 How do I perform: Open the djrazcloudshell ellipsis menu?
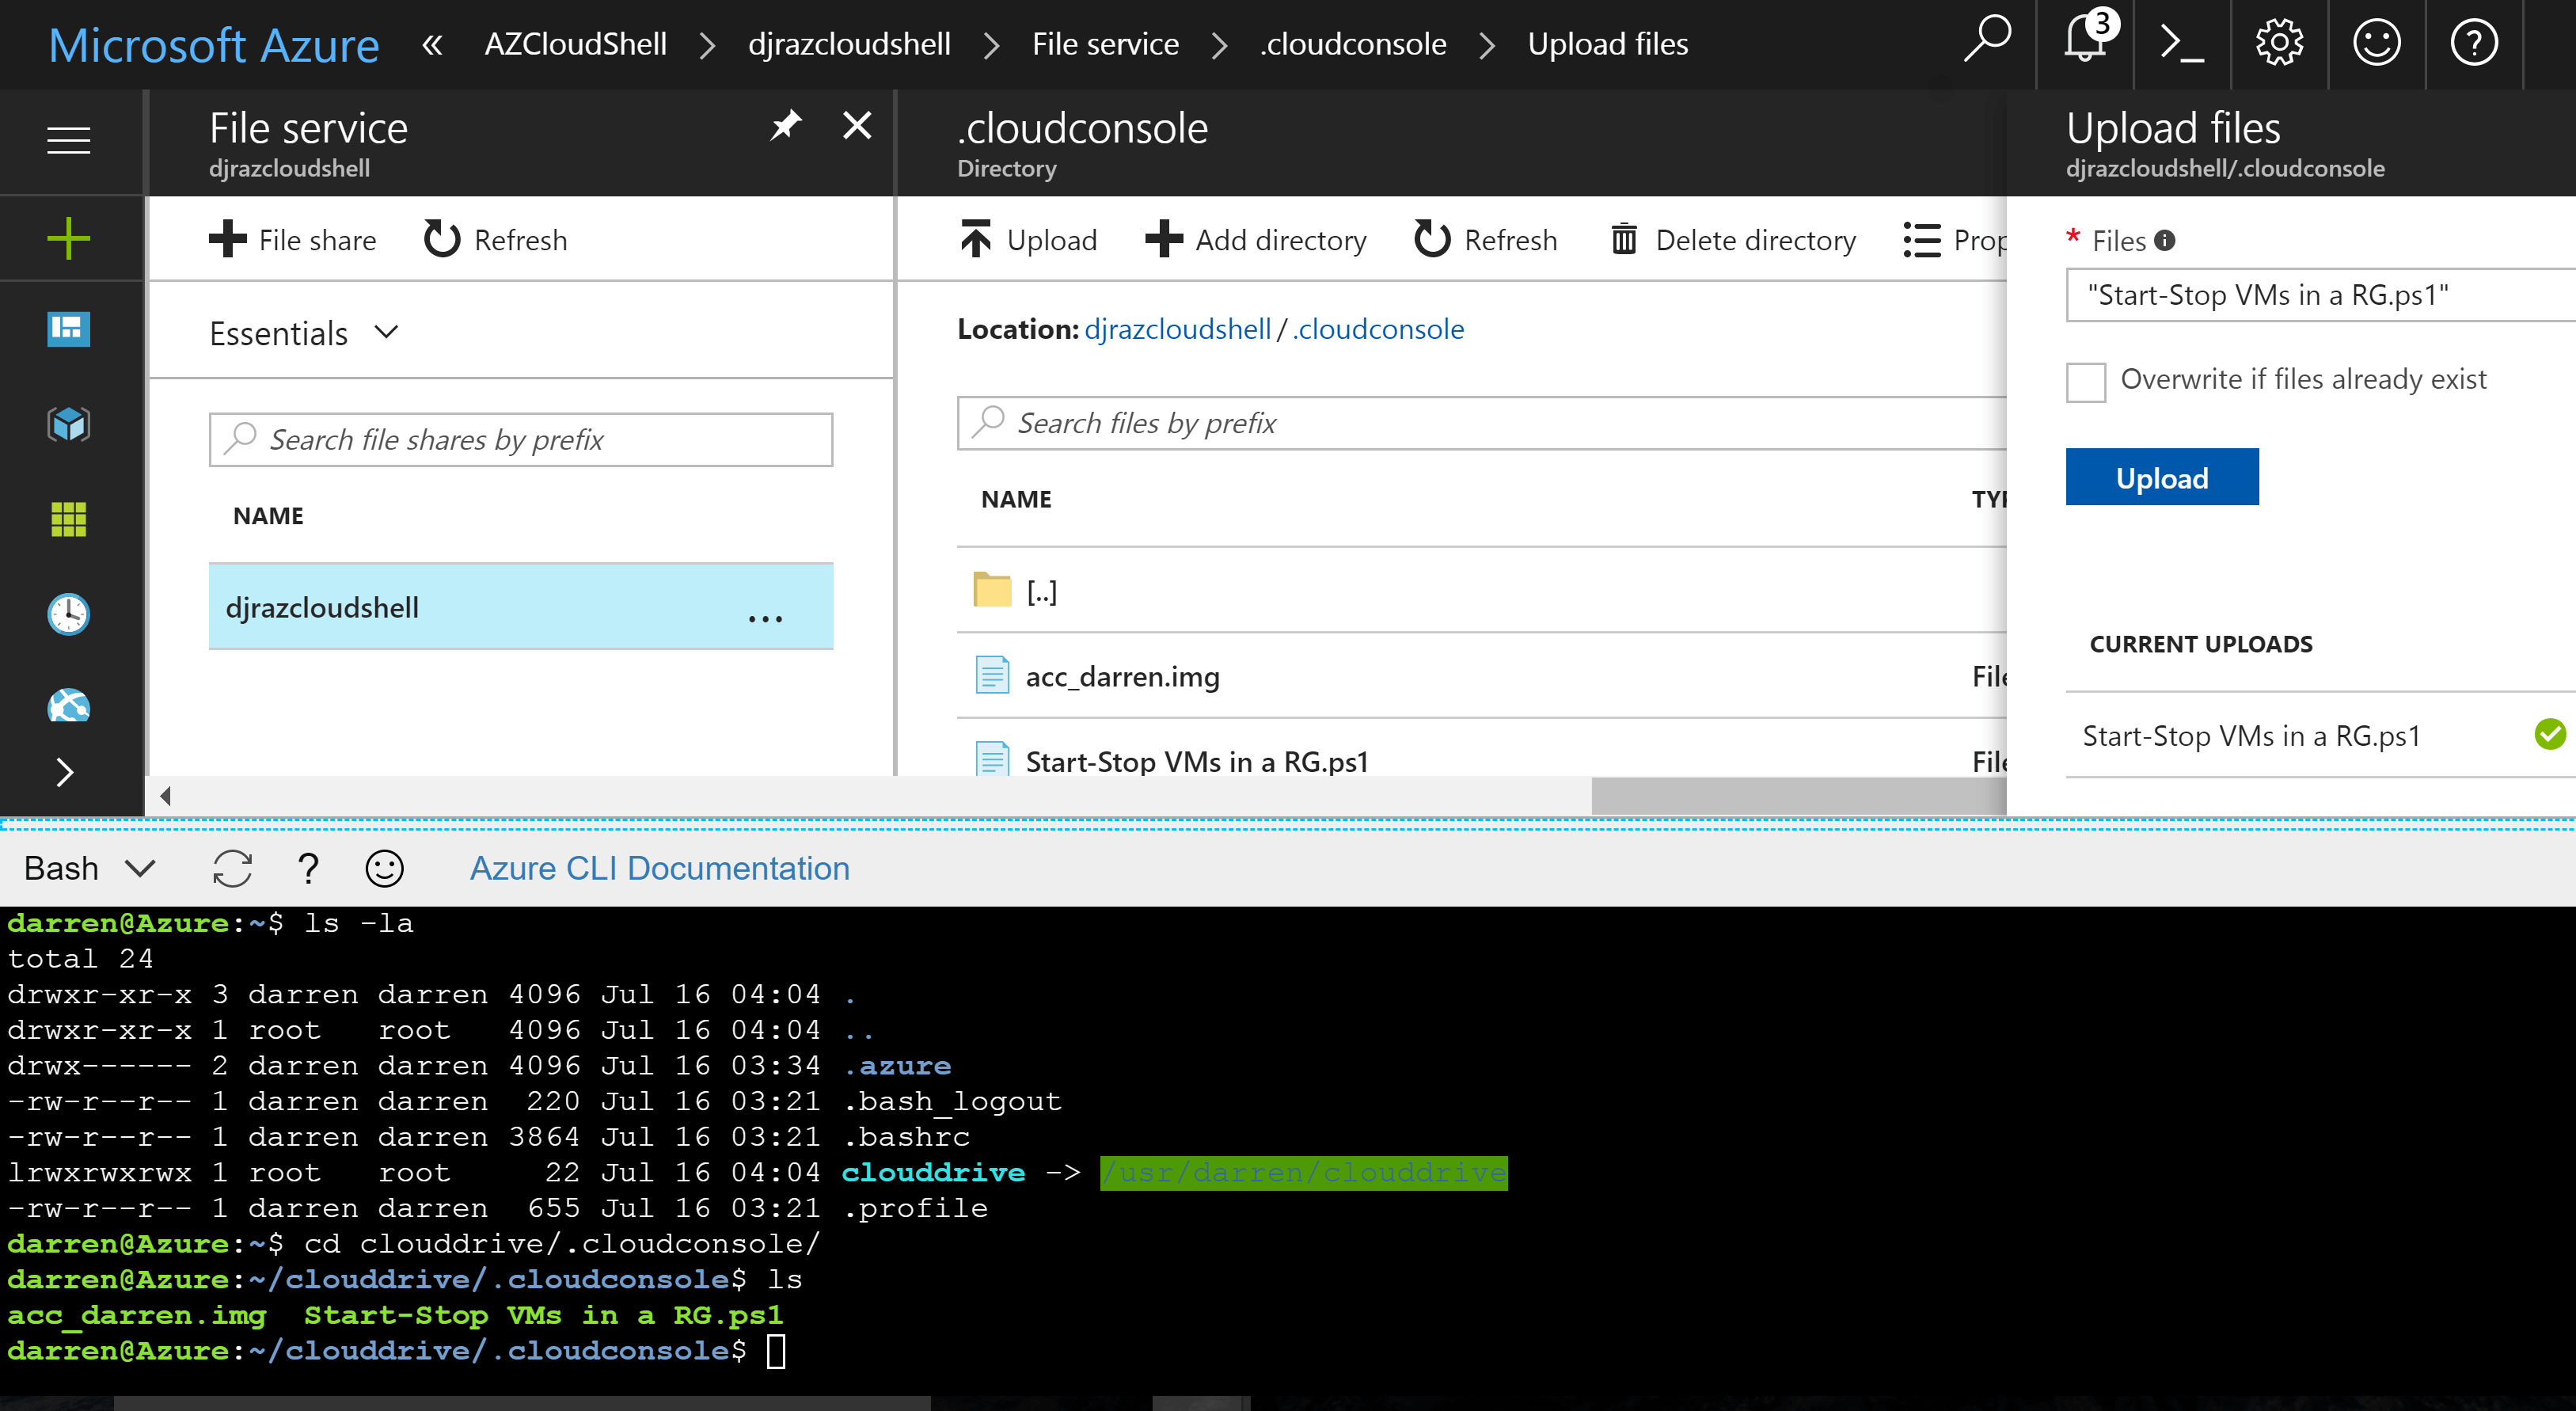765,619
